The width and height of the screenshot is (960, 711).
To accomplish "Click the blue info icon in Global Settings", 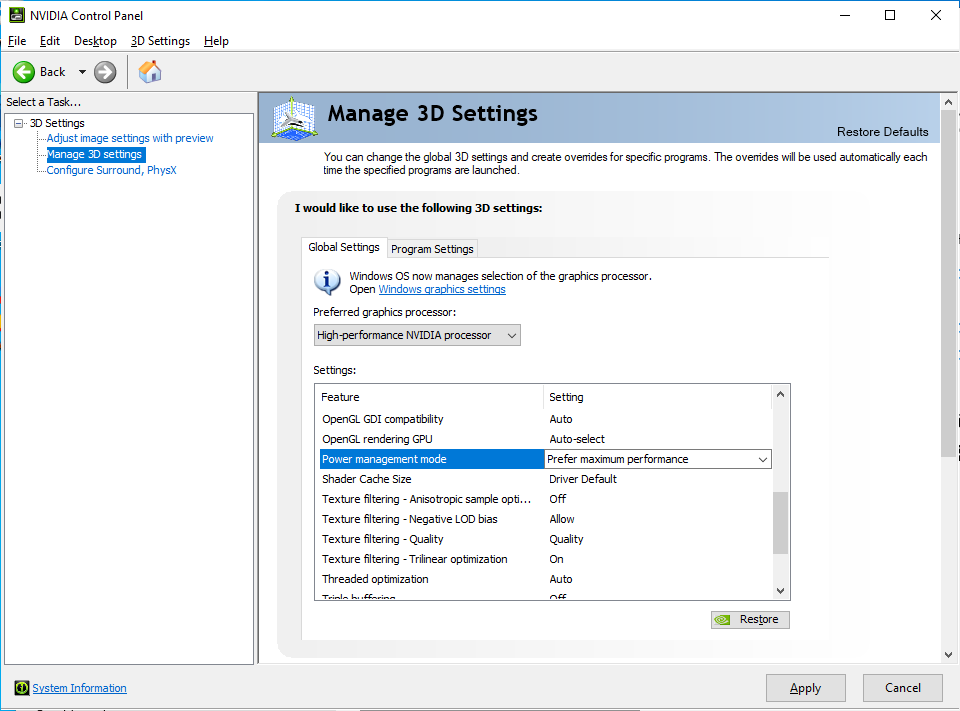I will pyautogui.click(x=327, y=282).
